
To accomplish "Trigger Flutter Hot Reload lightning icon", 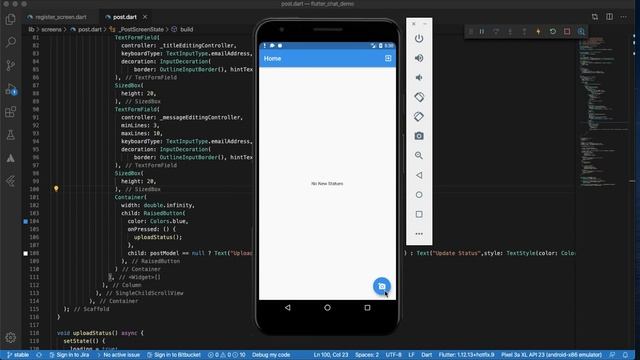I will [x=538, y=31].
